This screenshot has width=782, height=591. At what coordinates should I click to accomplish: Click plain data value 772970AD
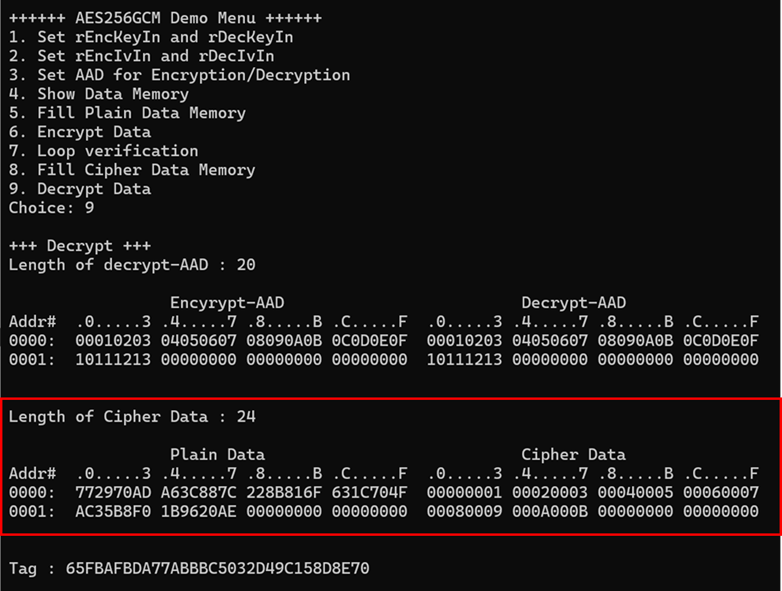click(113, 493)
